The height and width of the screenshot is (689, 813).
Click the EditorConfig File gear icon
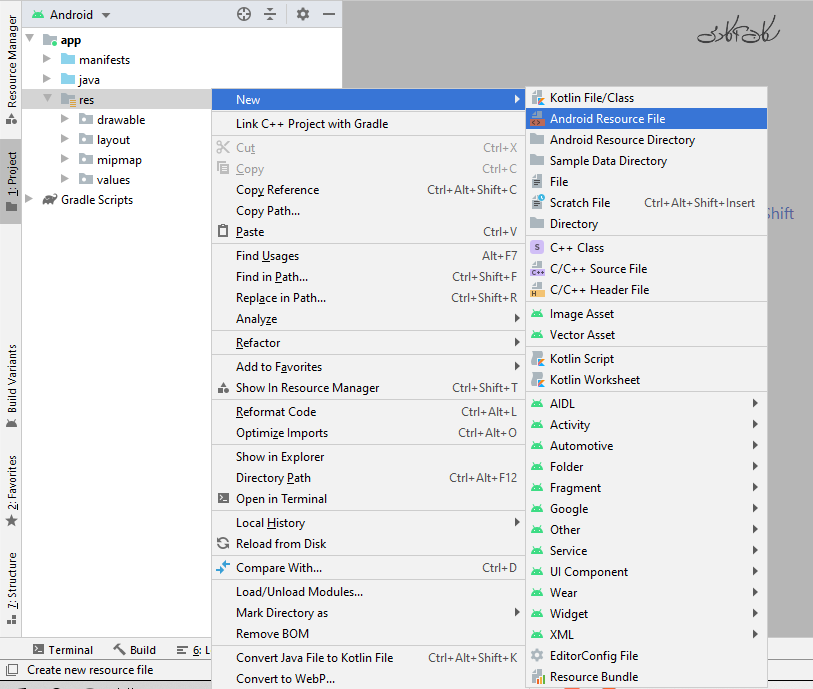pyautogui.click(x=538, y=656)
